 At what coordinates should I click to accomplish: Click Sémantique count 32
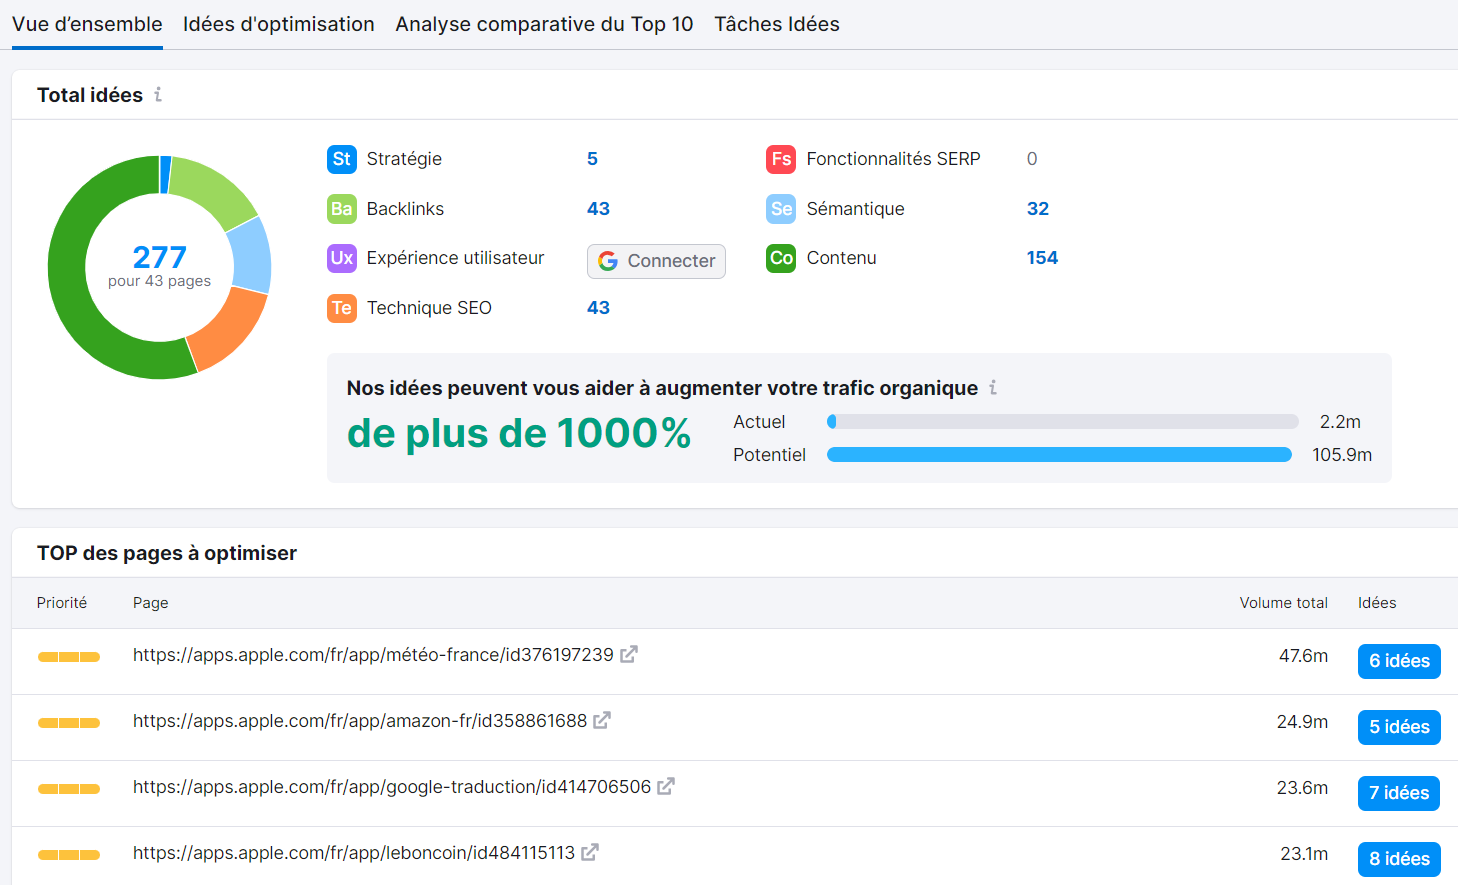click(1038, 209)
